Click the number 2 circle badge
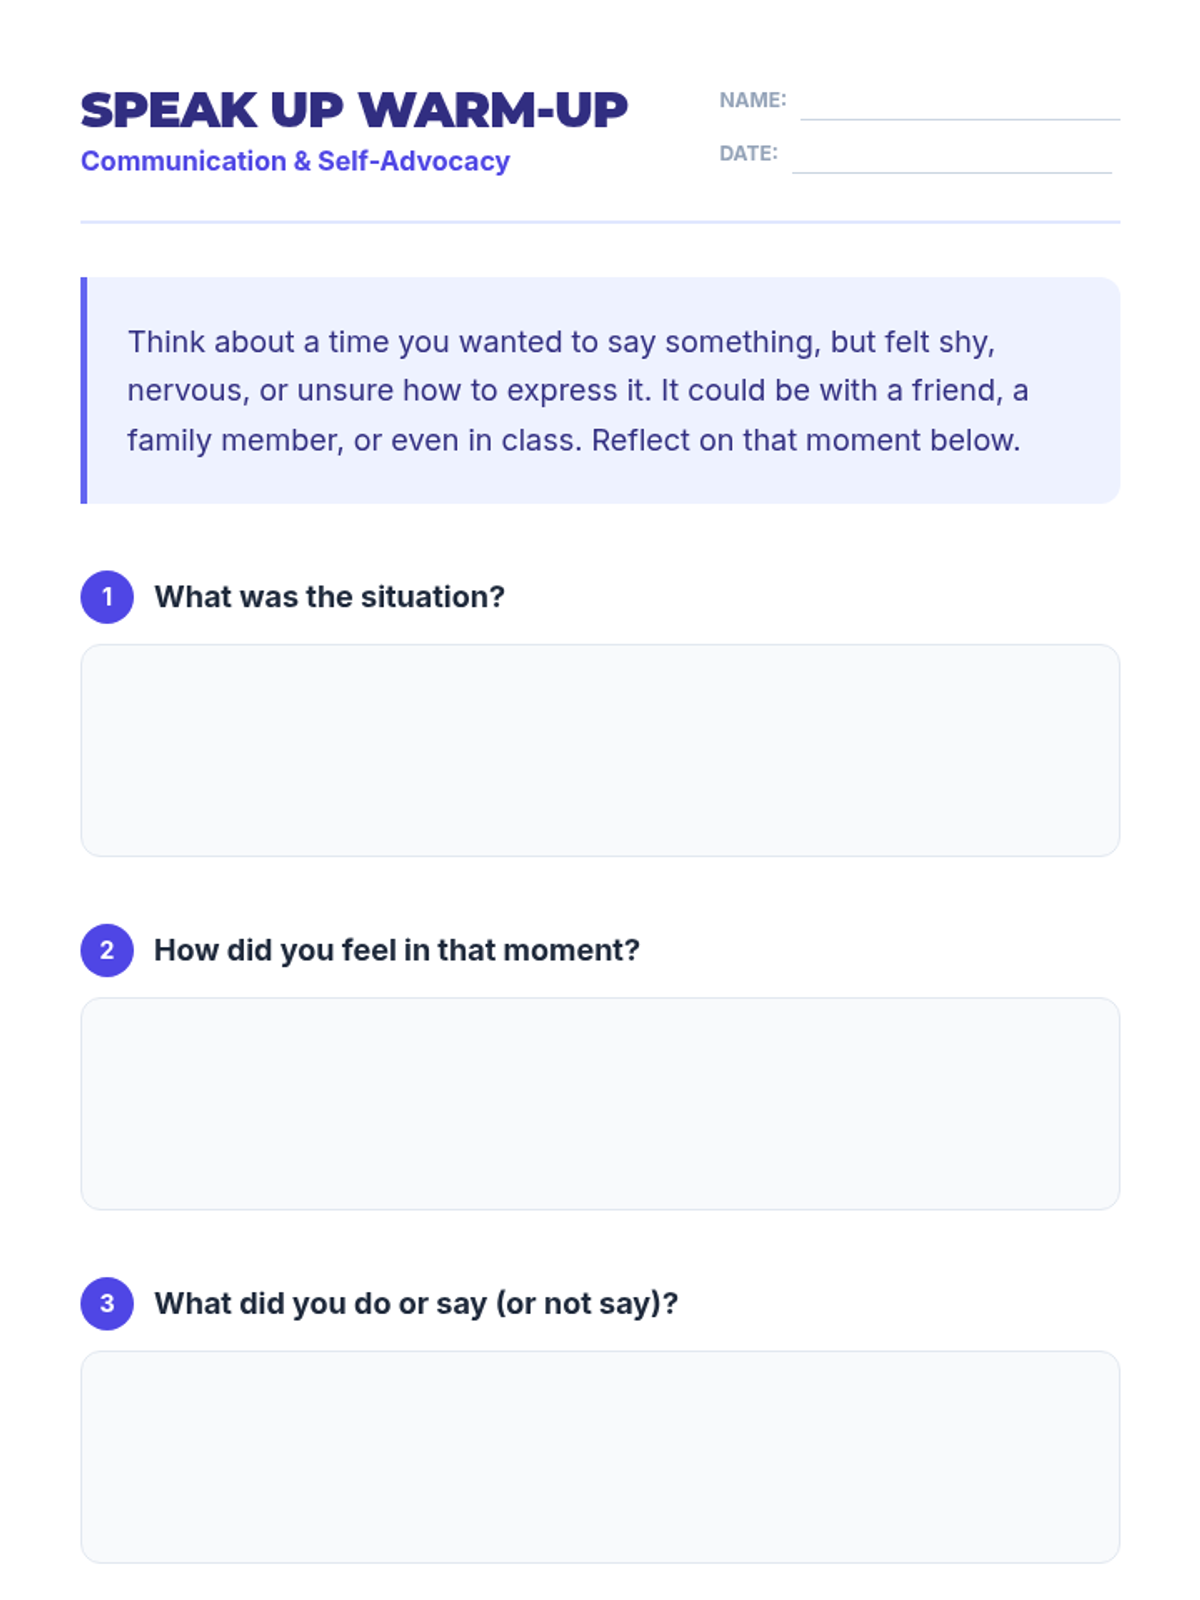 point(107,950)
